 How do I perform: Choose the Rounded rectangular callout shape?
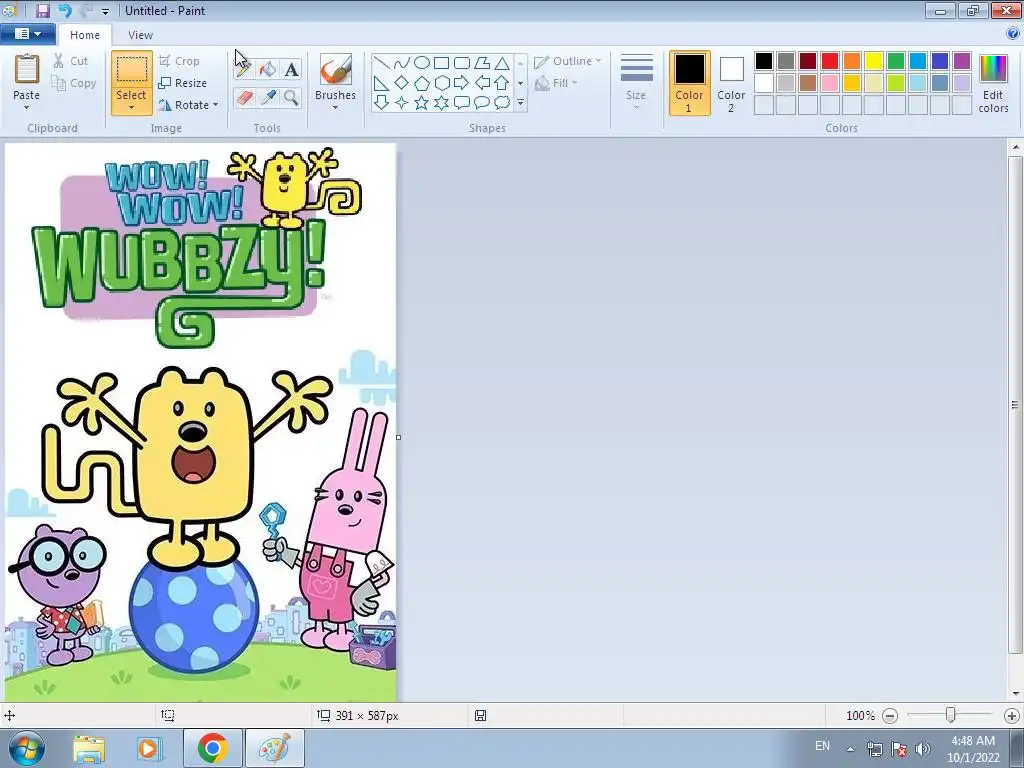(x=462, y=103)
